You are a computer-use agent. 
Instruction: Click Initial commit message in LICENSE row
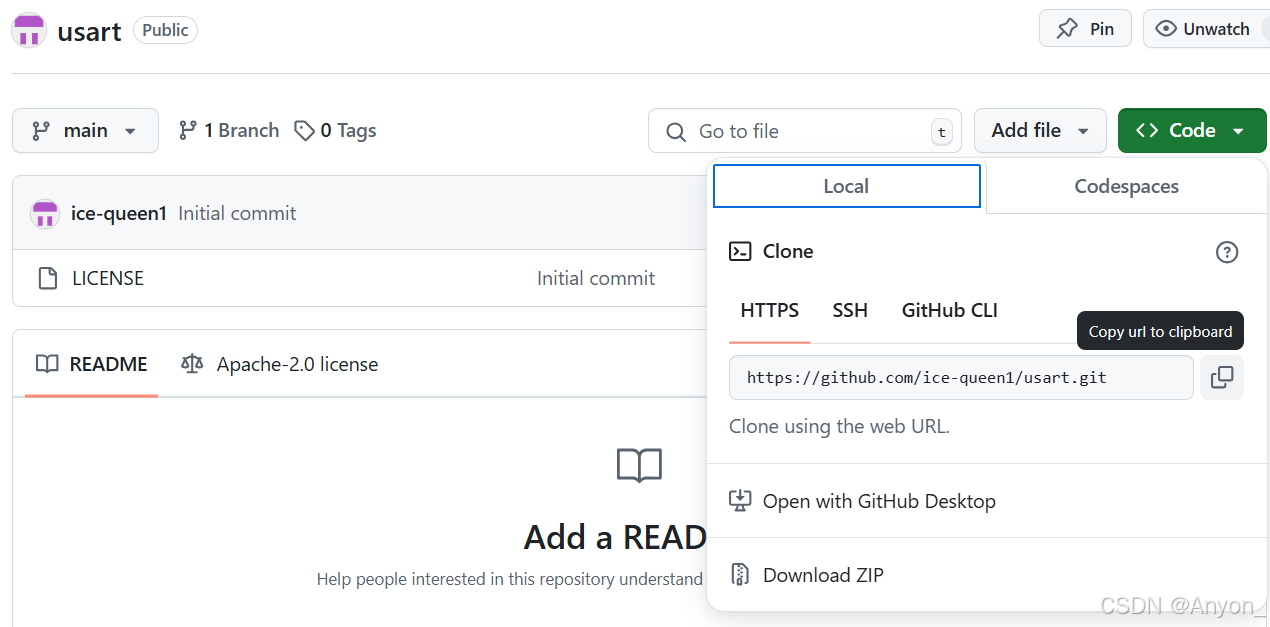click(x=596, y=278)
